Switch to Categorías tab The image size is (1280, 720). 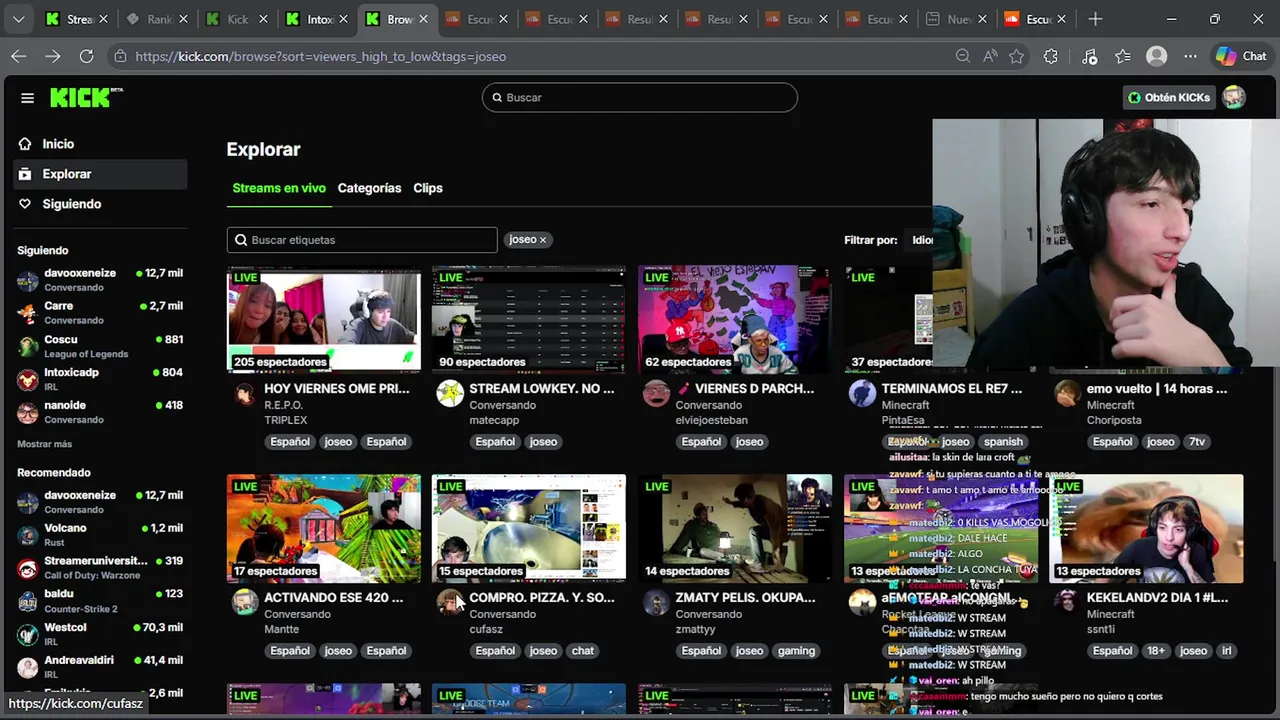point(369,188)
